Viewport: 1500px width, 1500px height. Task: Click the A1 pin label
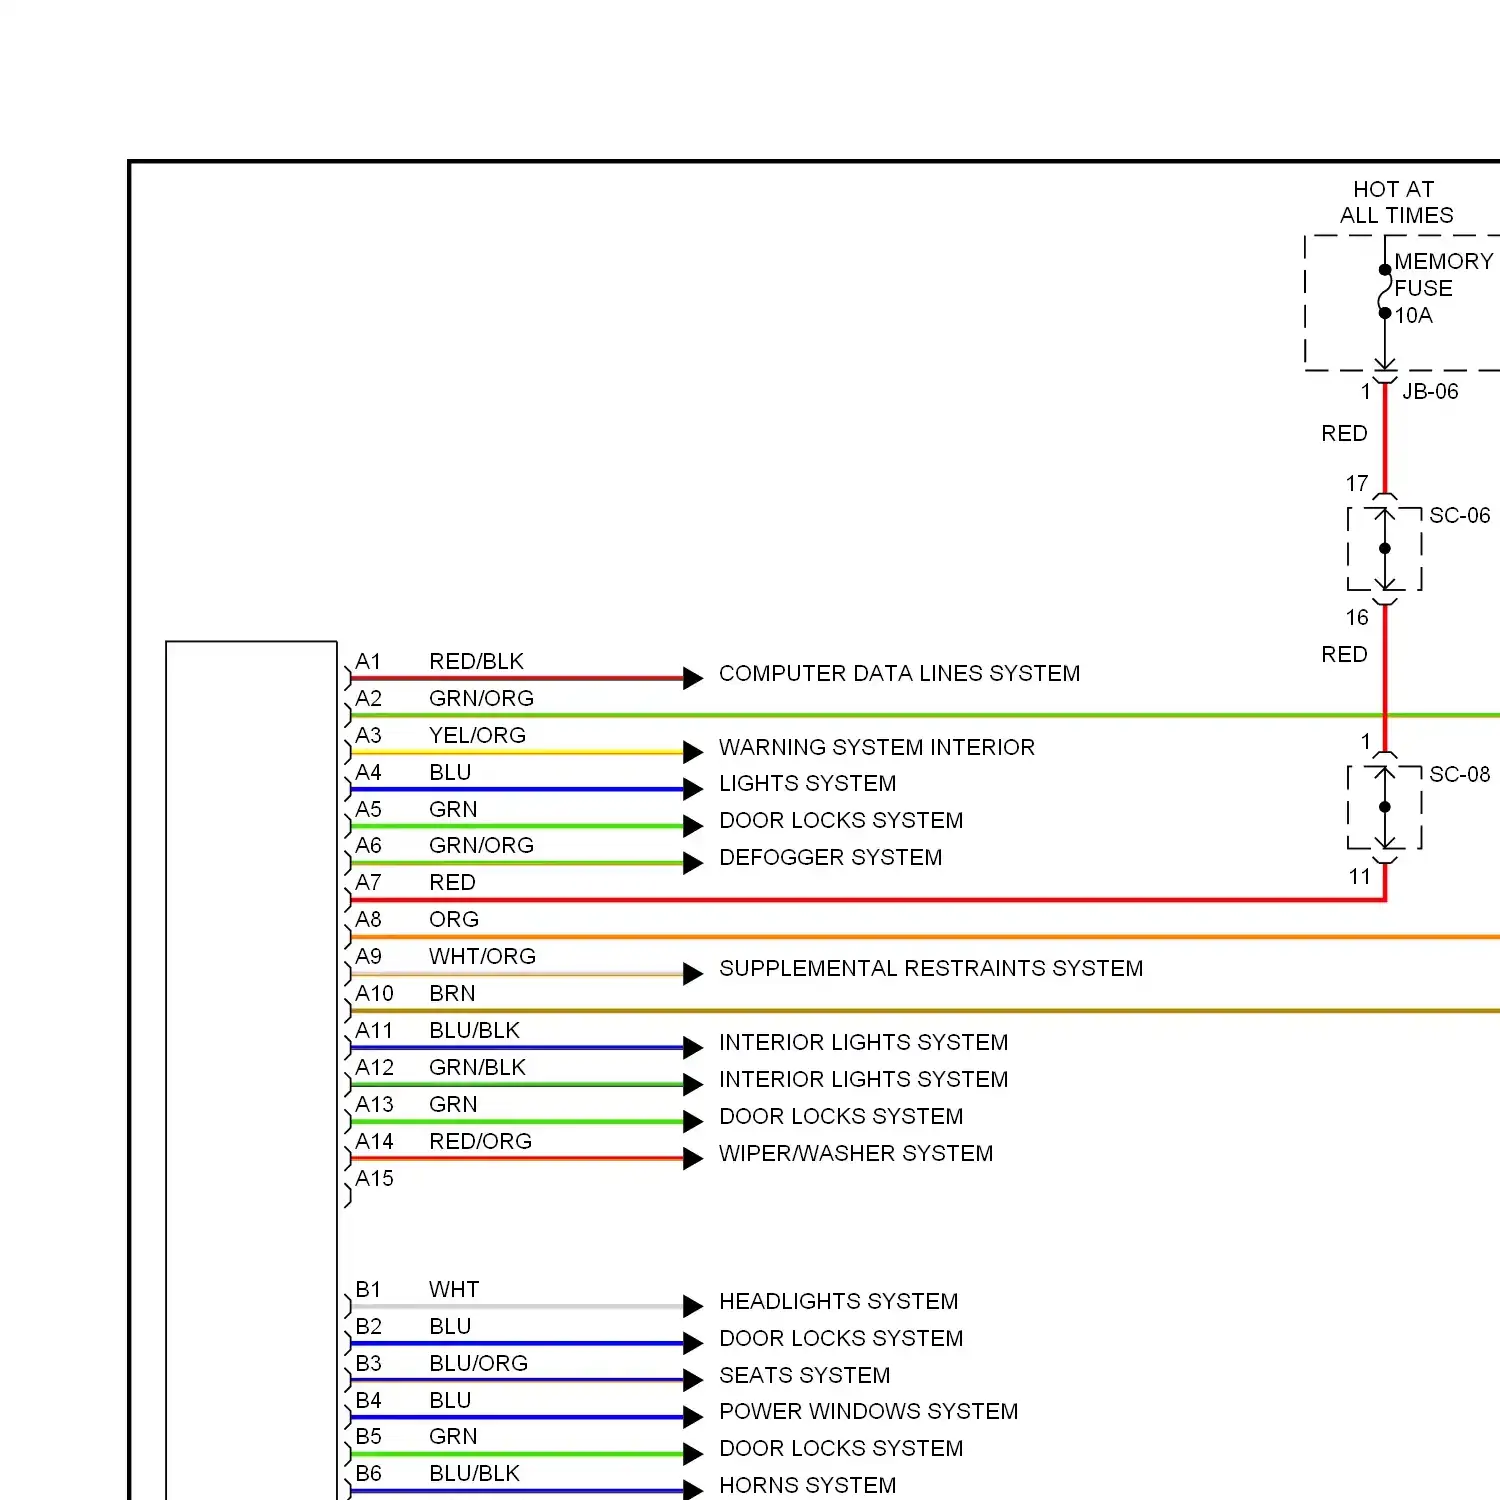coord(368,661)
